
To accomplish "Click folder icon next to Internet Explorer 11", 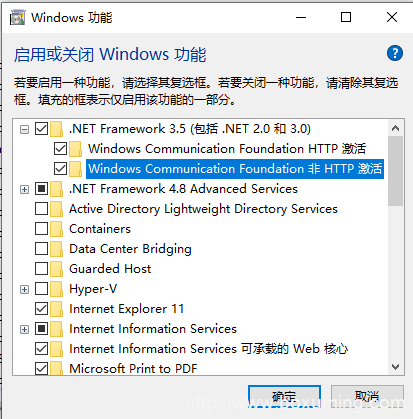I will click(56, 309).
